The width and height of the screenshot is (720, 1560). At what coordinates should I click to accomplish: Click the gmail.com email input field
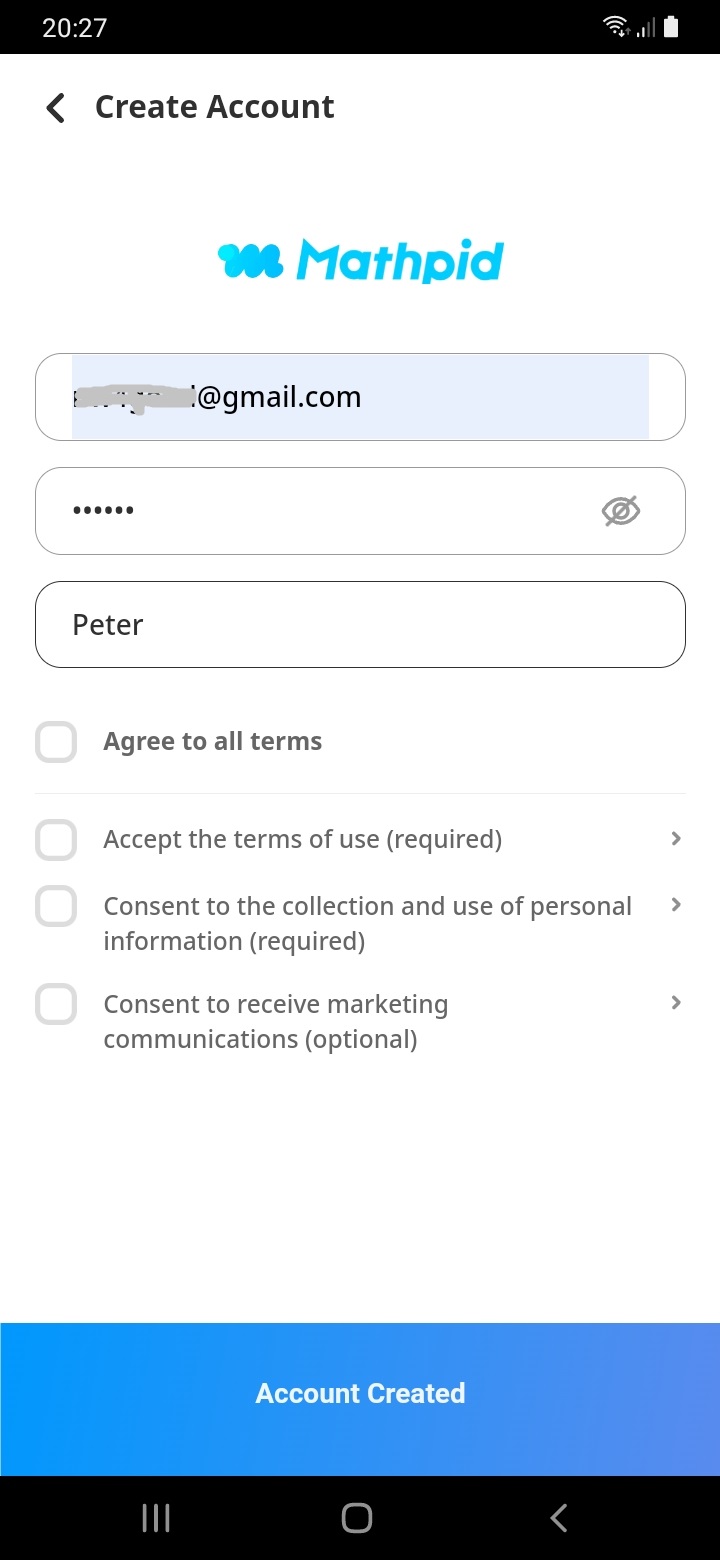click(360, 397)
